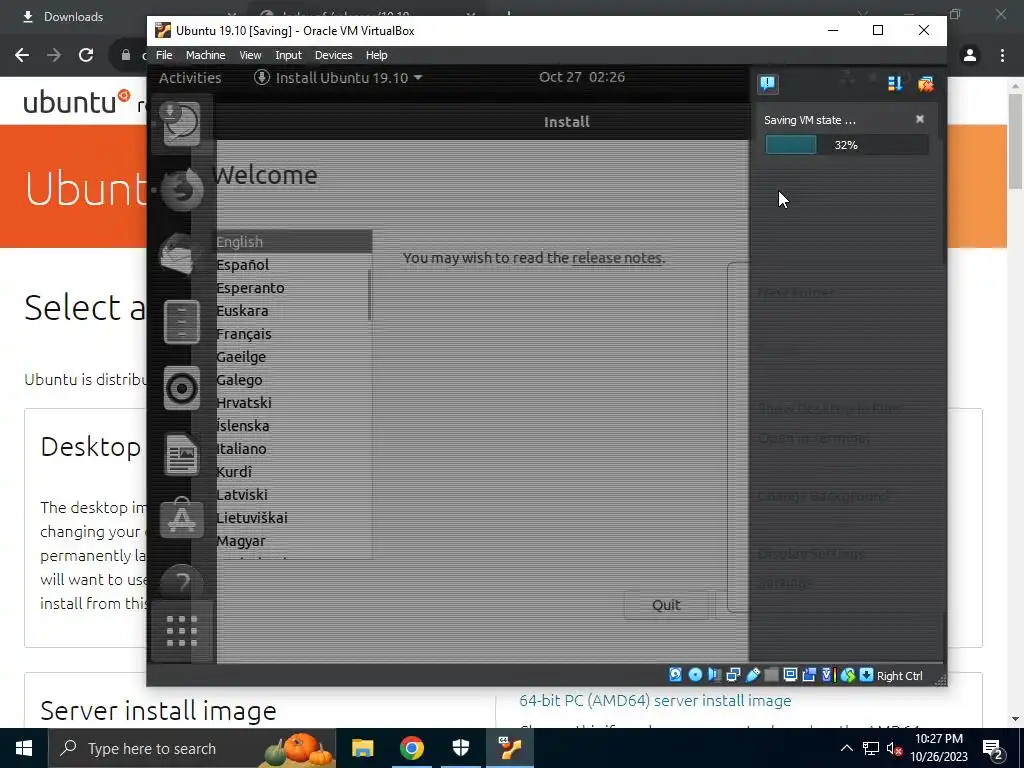Expand the Install Ubuntu 19.10 app menu

coord(338,78)
